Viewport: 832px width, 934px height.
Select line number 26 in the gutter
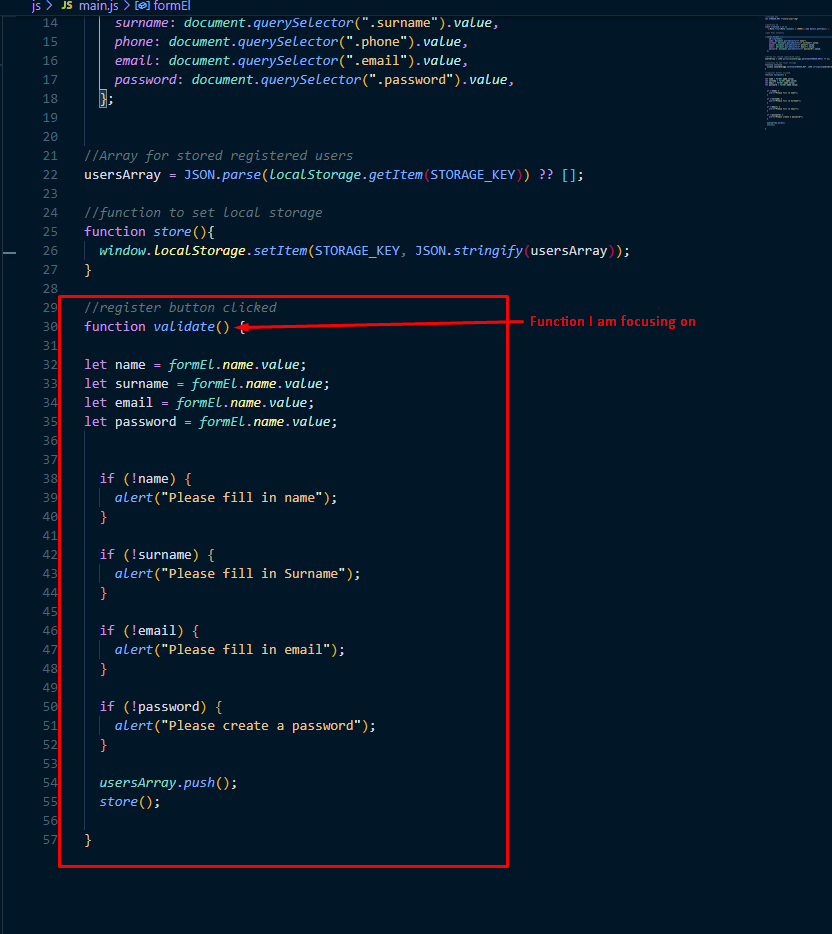pos(50,251)
